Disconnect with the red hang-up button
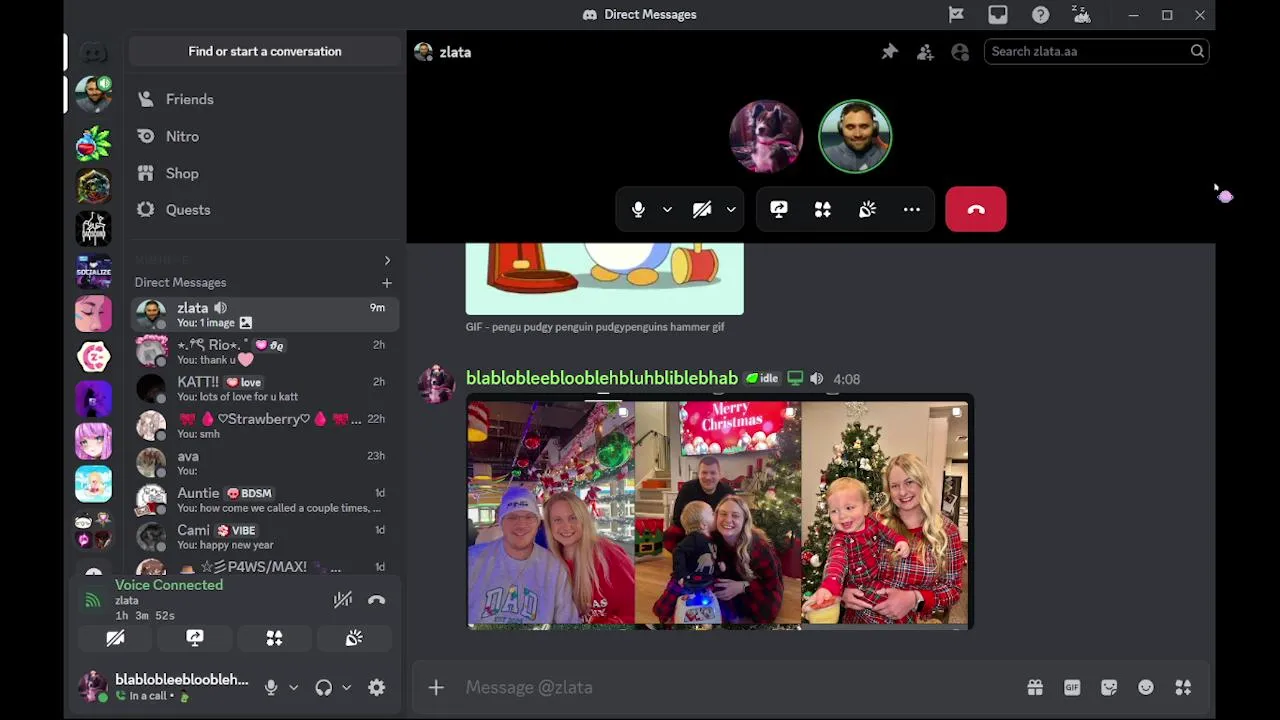 coord(976,210)
